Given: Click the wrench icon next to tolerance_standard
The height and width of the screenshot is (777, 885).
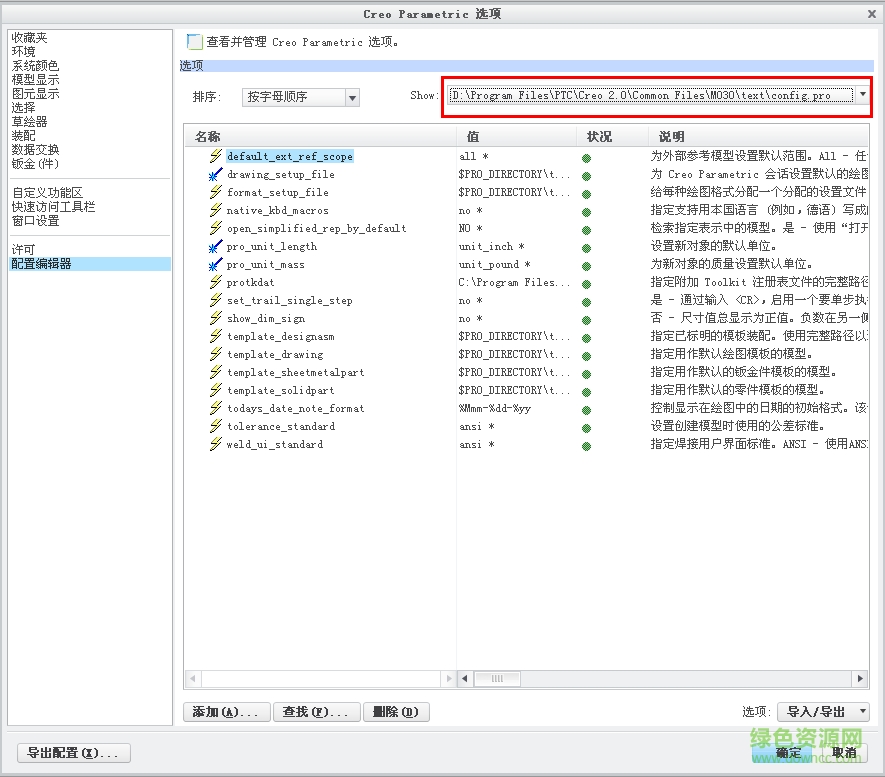Looking at the screenshot, I should (216, 427).
